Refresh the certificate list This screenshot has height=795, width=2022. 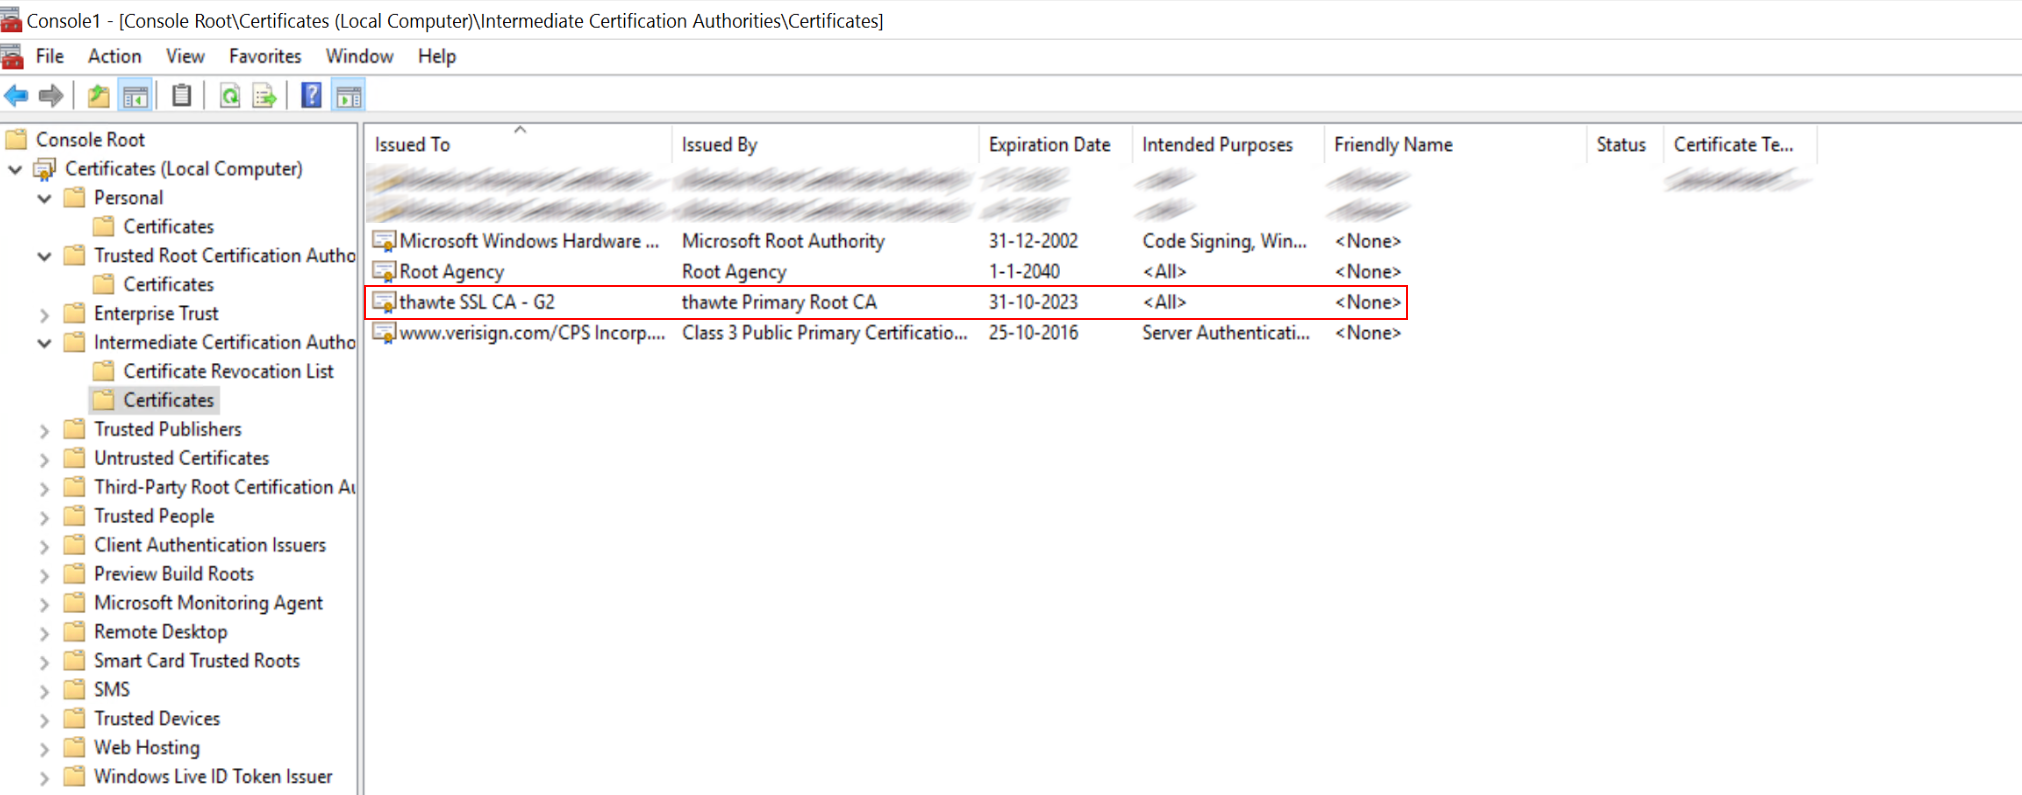coord(230,96)
